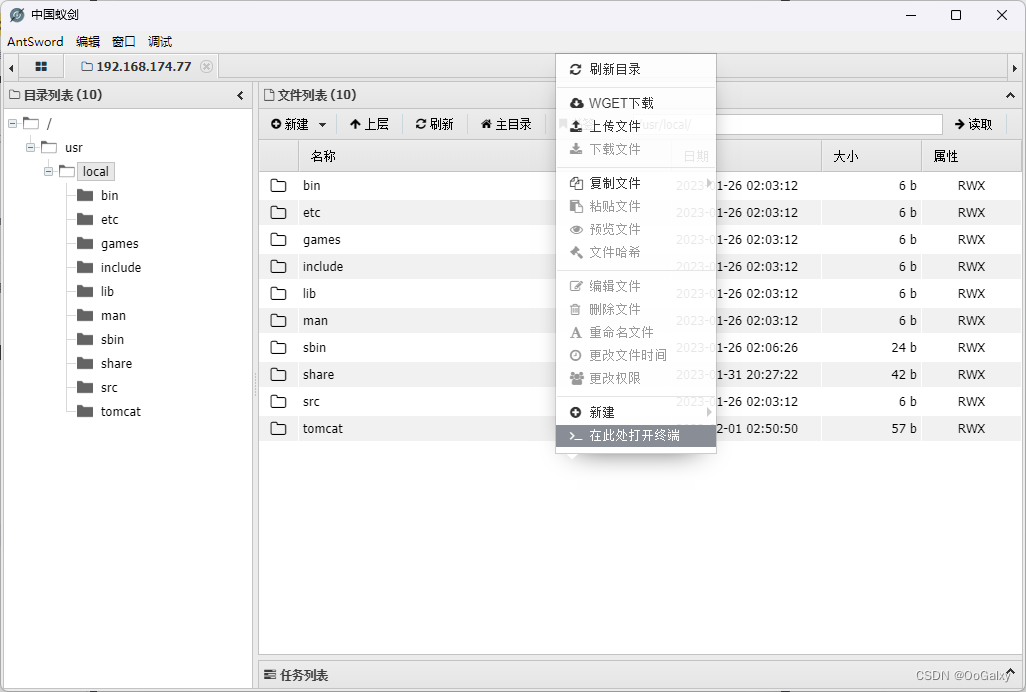Collapse the root / tree node

(x=12, y=123)
